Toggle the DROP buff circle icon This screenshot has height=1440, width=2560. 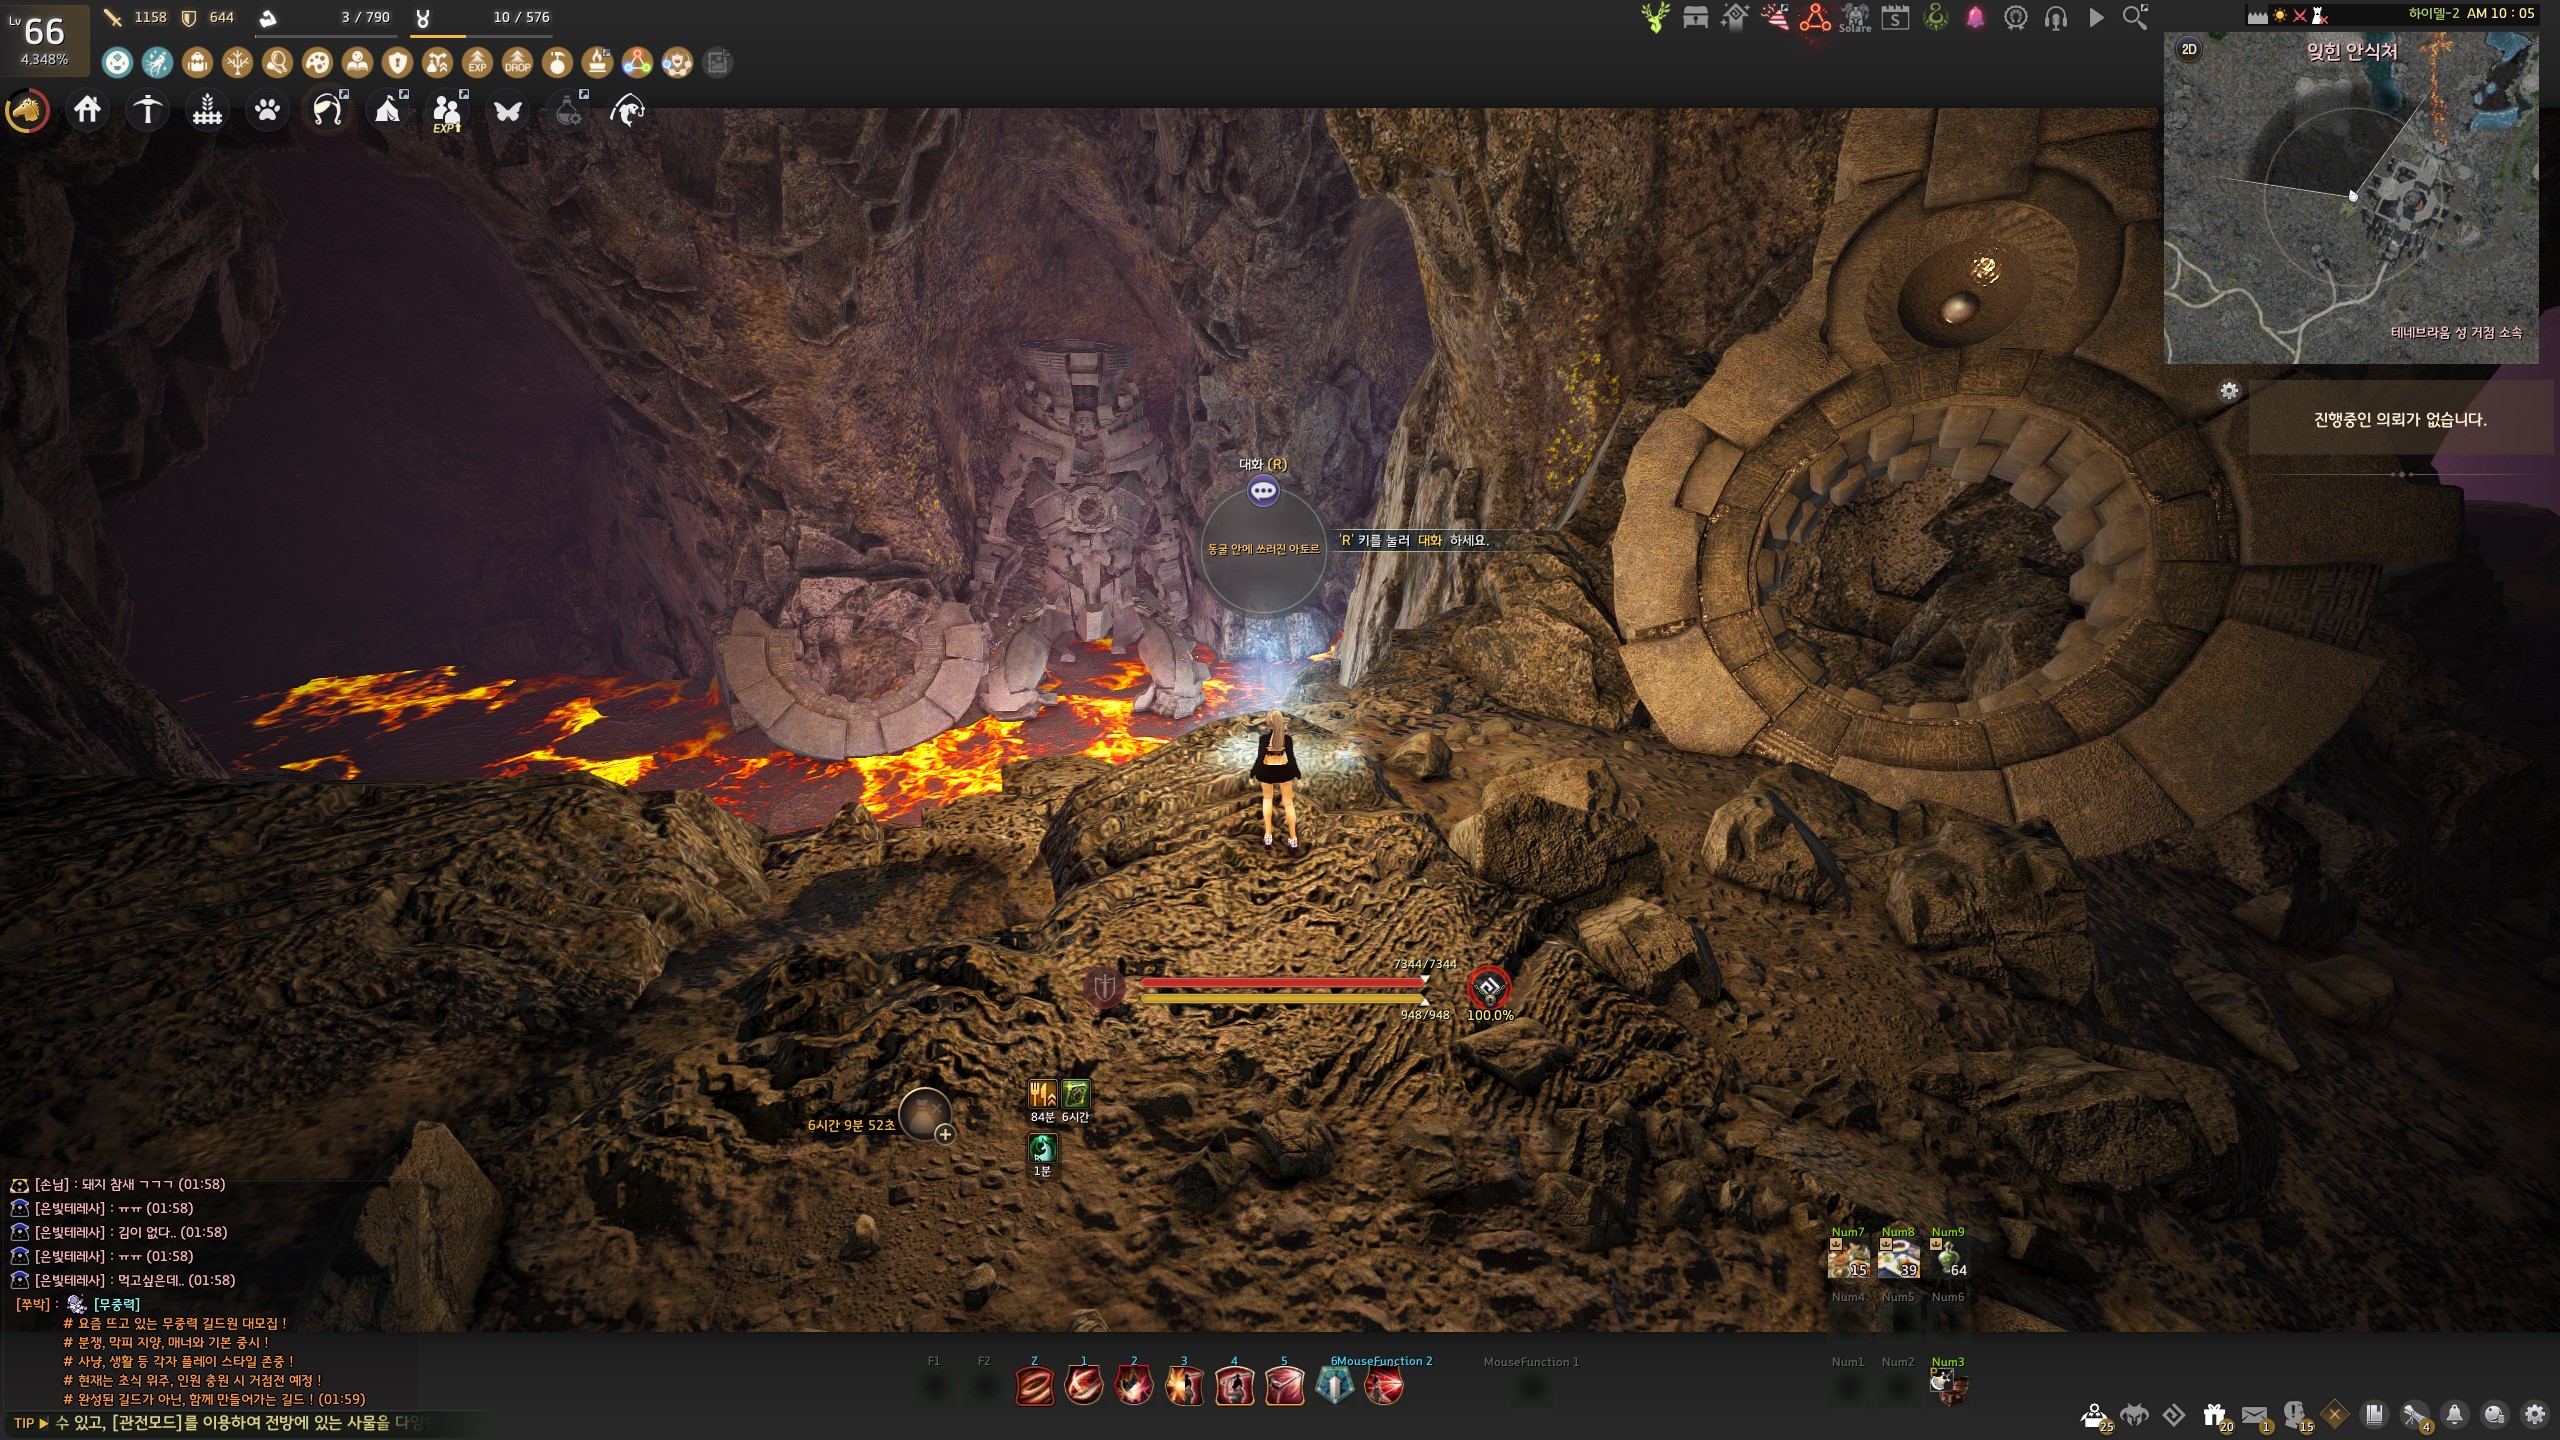517,63
